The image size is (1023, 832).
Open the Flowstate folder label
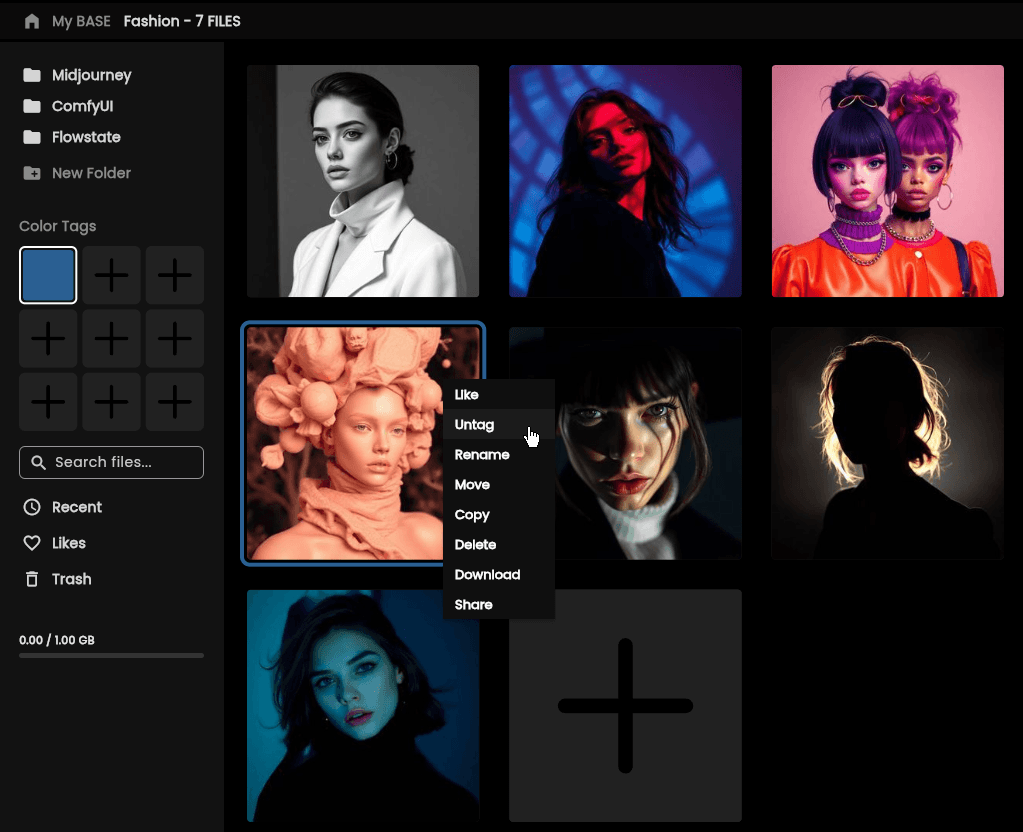click(86, 137)
